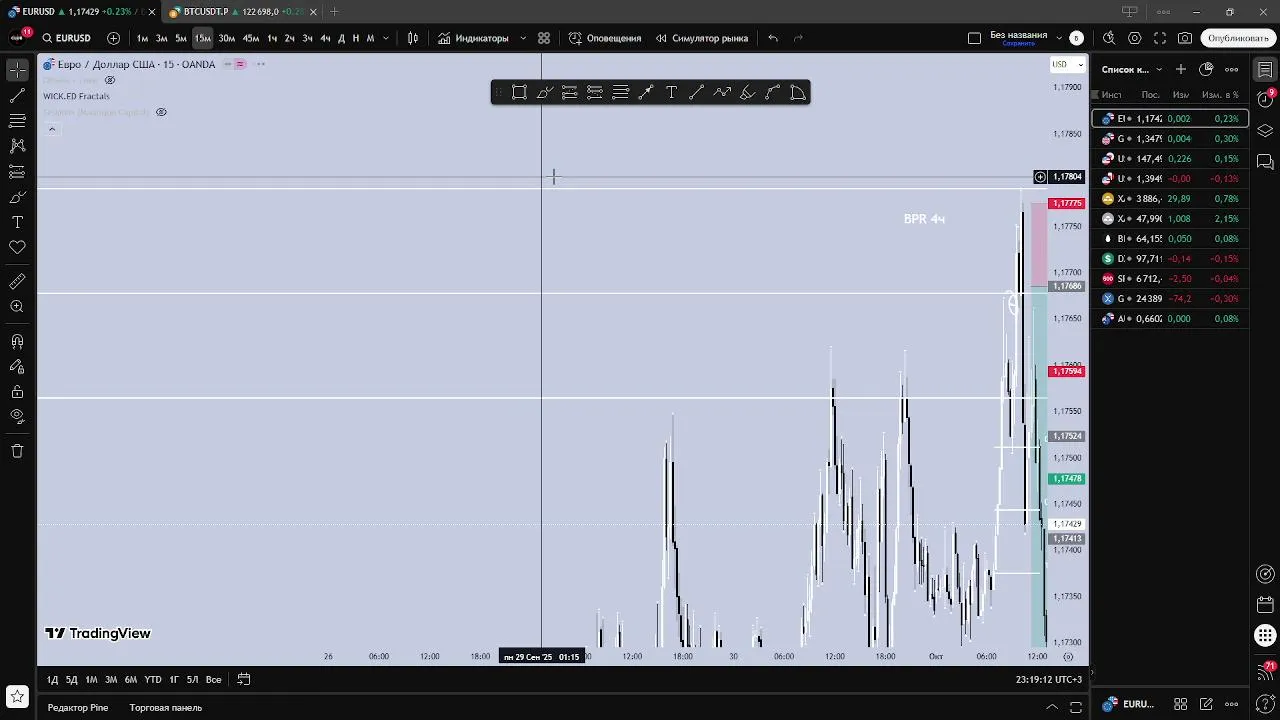Open the candlestick chart style selector
Image resolution: width=1280 pixels, height=720 pixels.
[413, 38]
